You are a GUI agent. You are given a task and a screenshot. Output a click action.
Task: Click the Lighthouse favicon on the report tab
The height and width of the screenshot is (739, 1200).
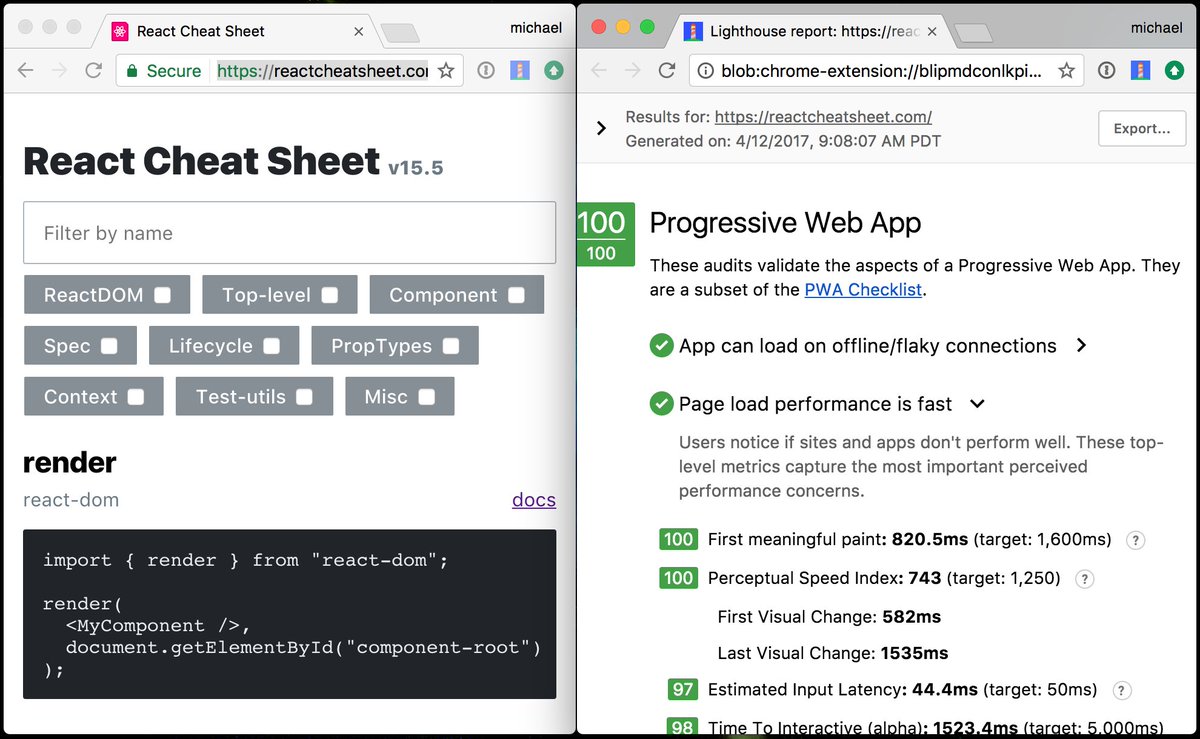tap(693, 31)
